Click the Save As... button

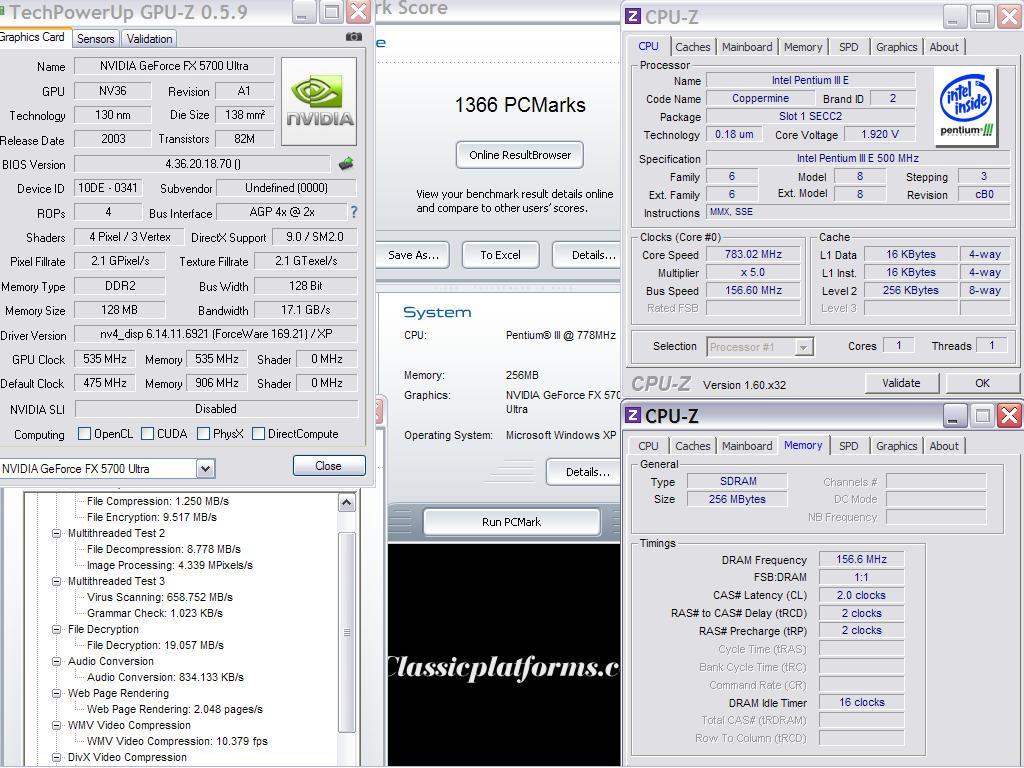pos(413,255)
